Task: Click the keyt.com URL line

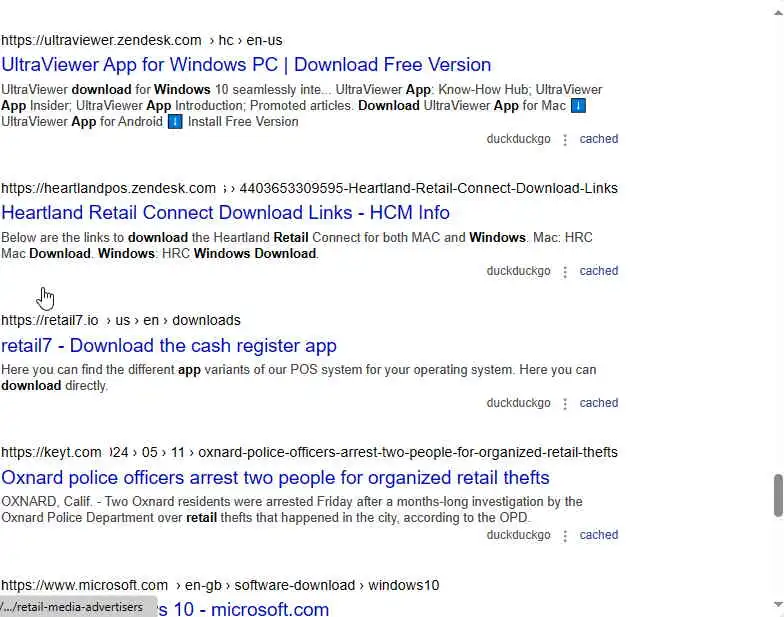Action: (x=310, y=452)
